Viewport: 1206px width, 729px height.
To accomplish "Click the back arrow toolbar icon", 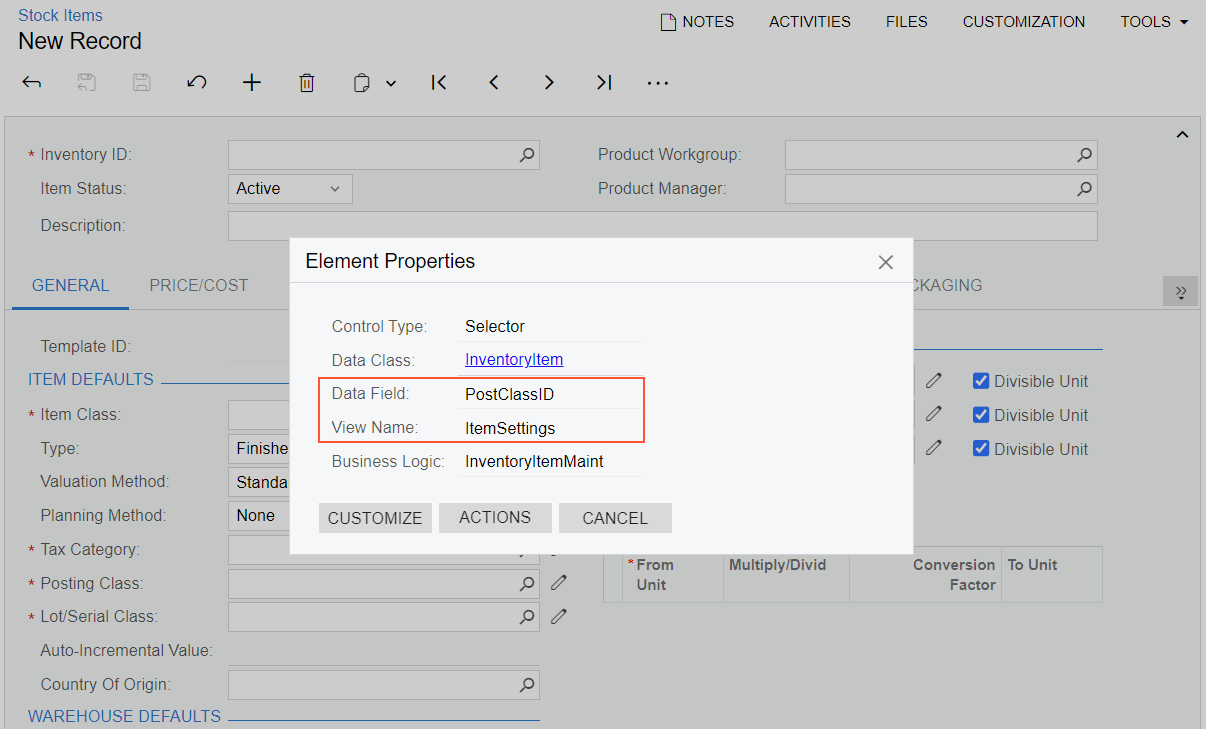I will click(x=32, y=83).
